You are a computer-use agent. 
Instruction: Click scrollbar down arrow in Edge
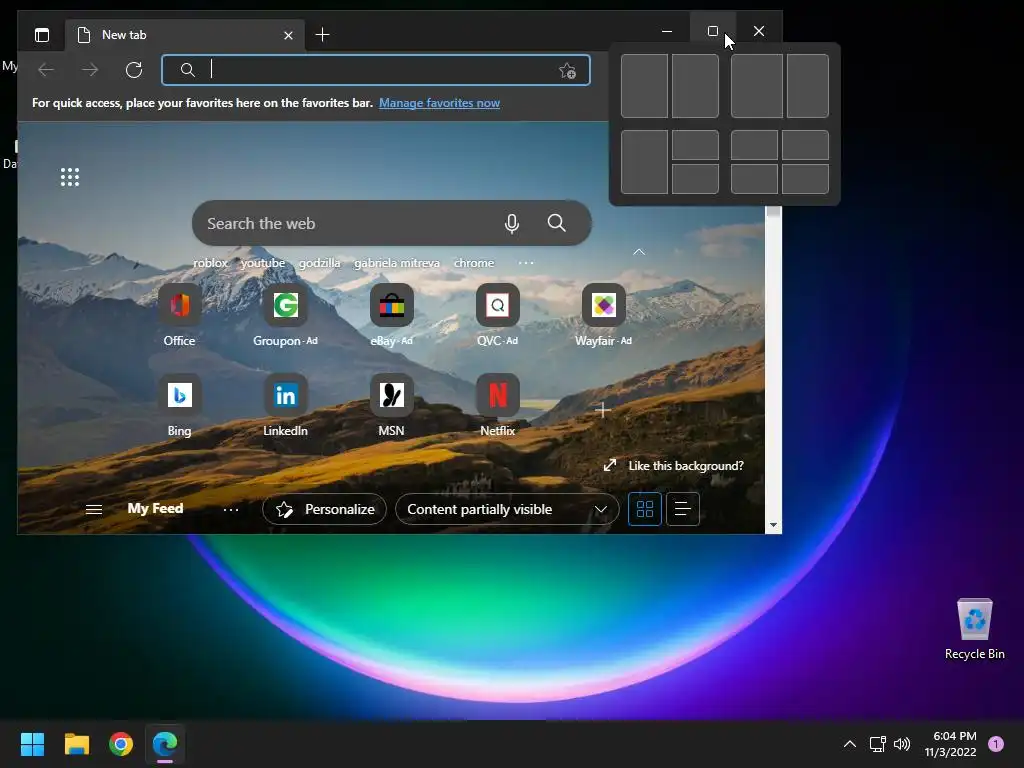[773, 525]
